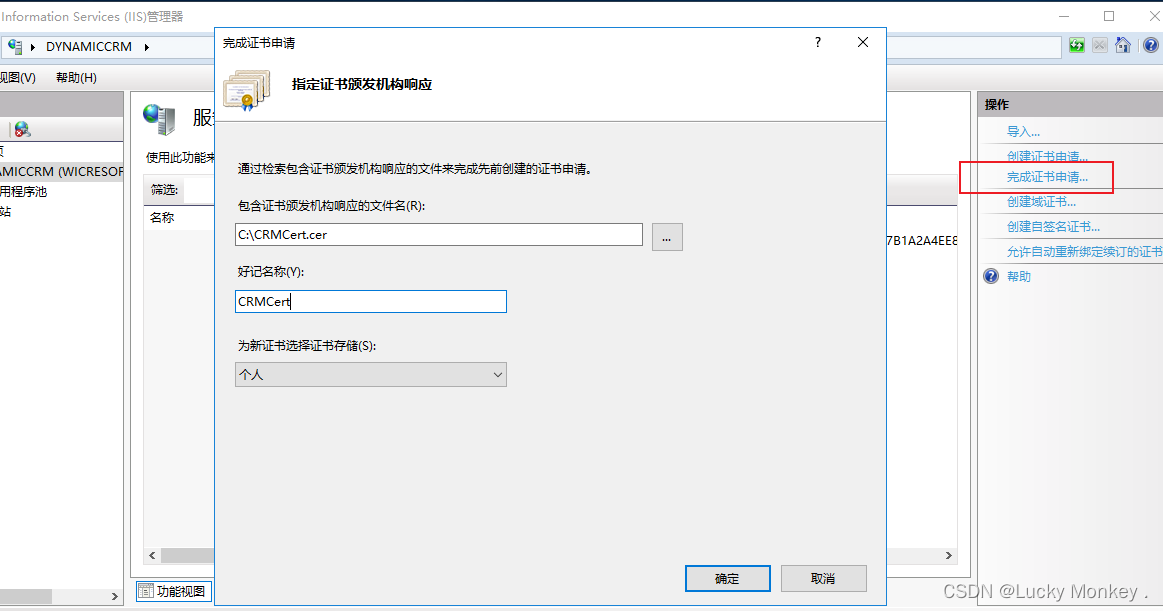Click the server globe icon in the breadcrumb bar
Image resolution: width=1163 pixels, height=611 pixels.
pyautogui.click(x=17, y=45)
